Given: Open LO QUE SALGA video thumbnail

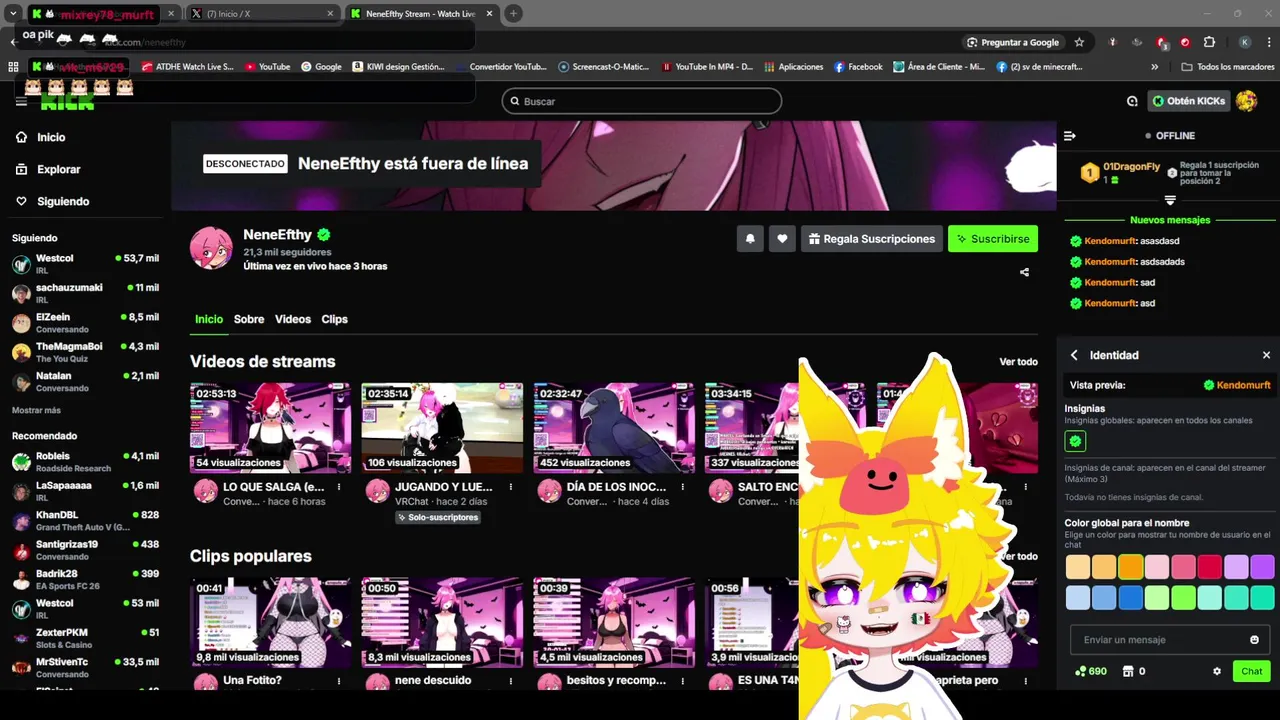Looking at the screenshot, I should [x=271, y=427].
